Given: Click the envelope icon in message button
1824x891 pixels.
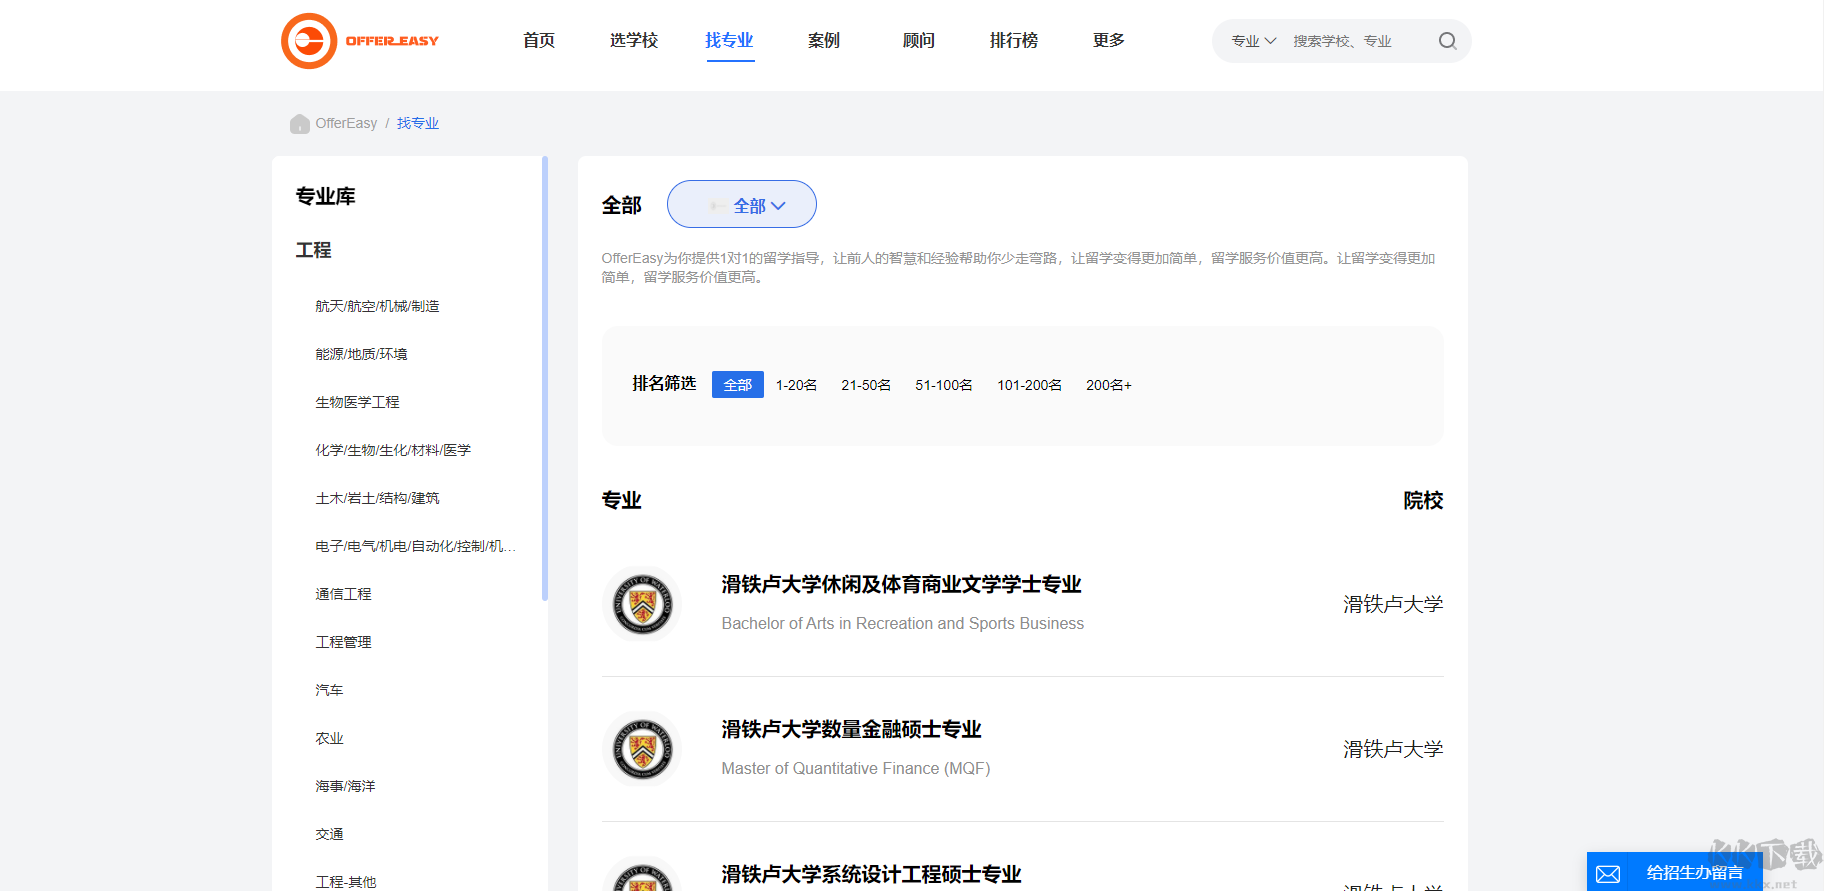Looking at the screenshot, I should 1608,874.
